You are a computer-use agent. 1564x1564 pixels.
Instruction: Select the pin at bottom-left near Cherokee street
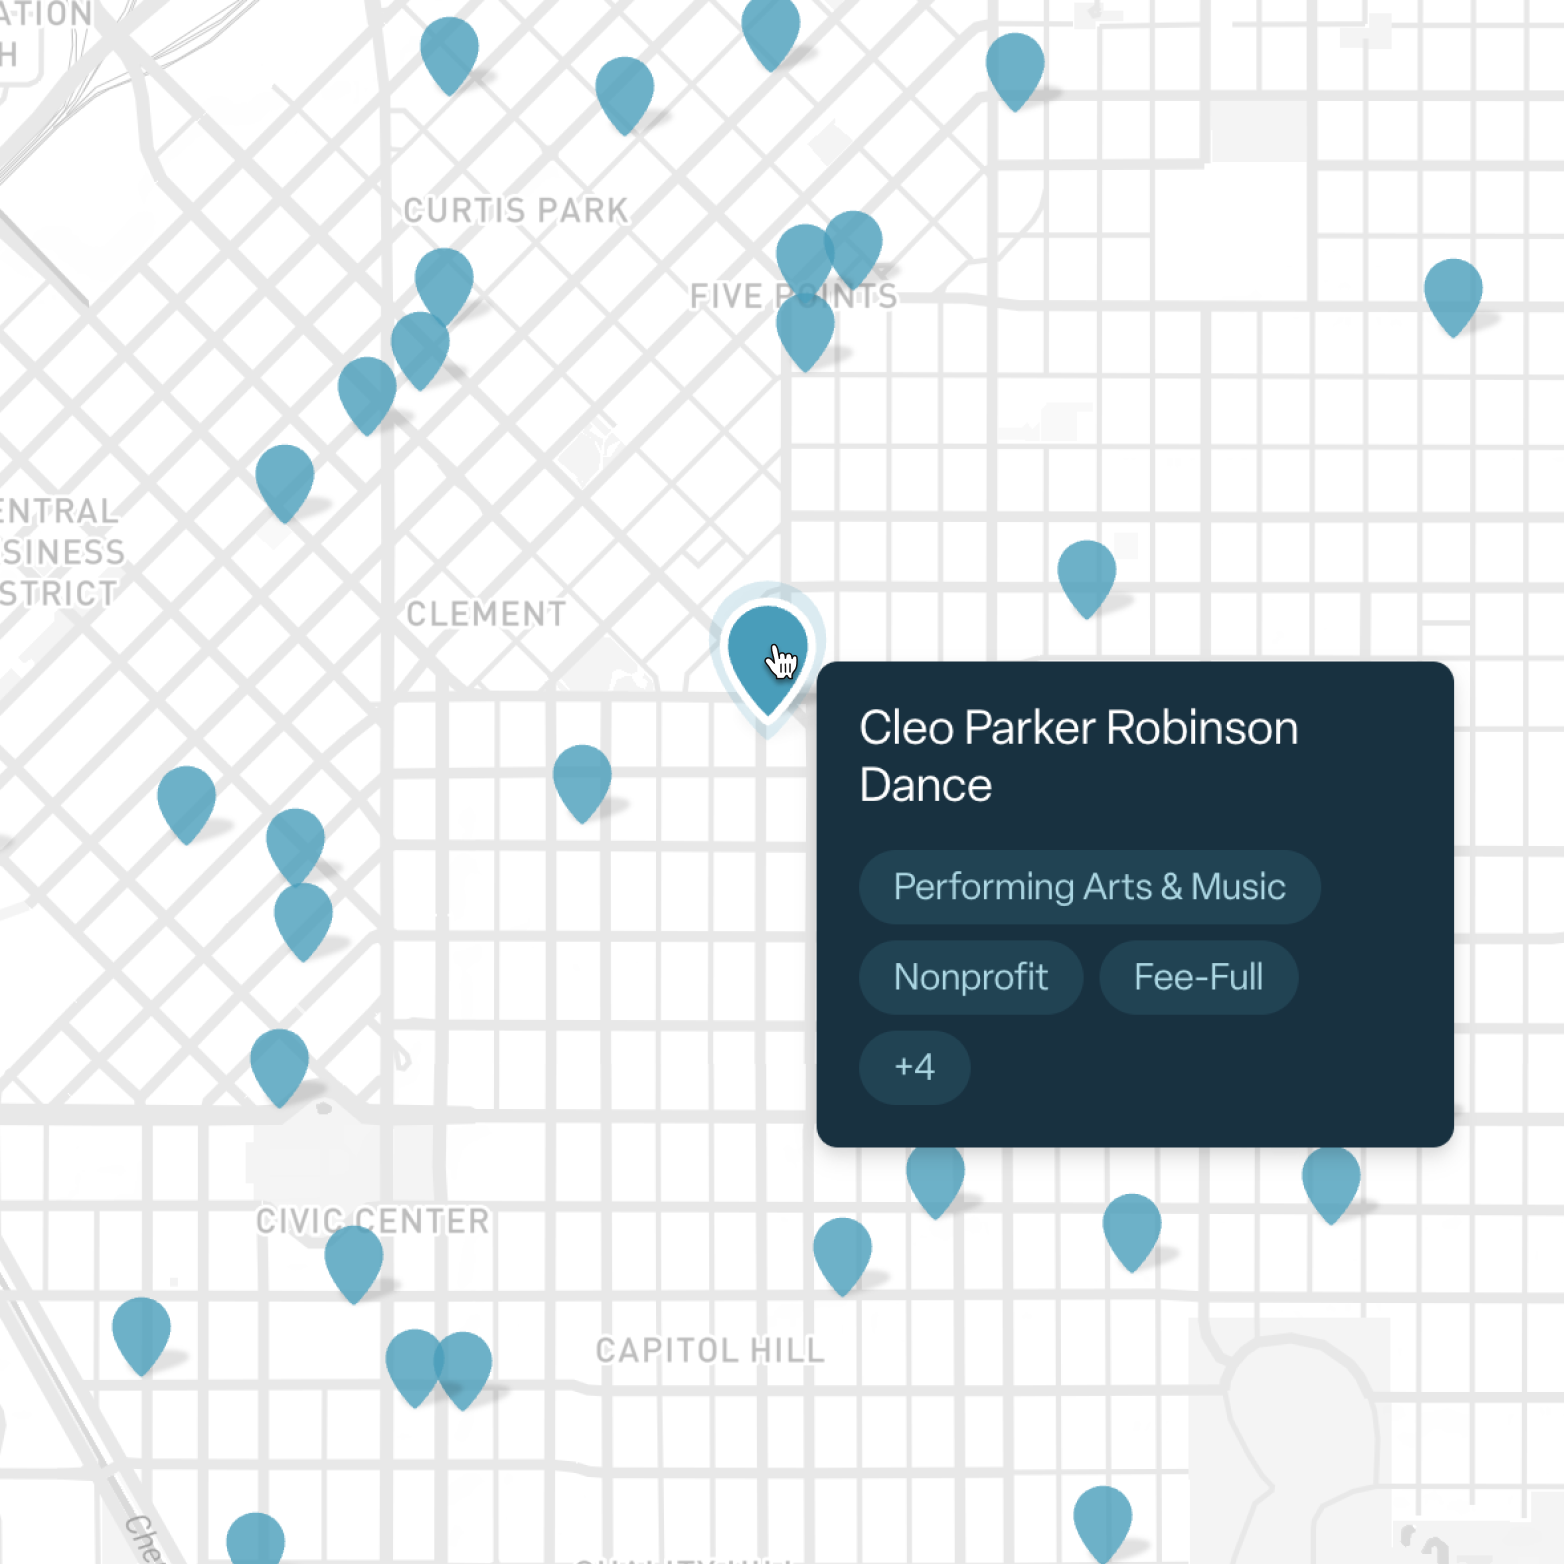[x=256, y=1540]
